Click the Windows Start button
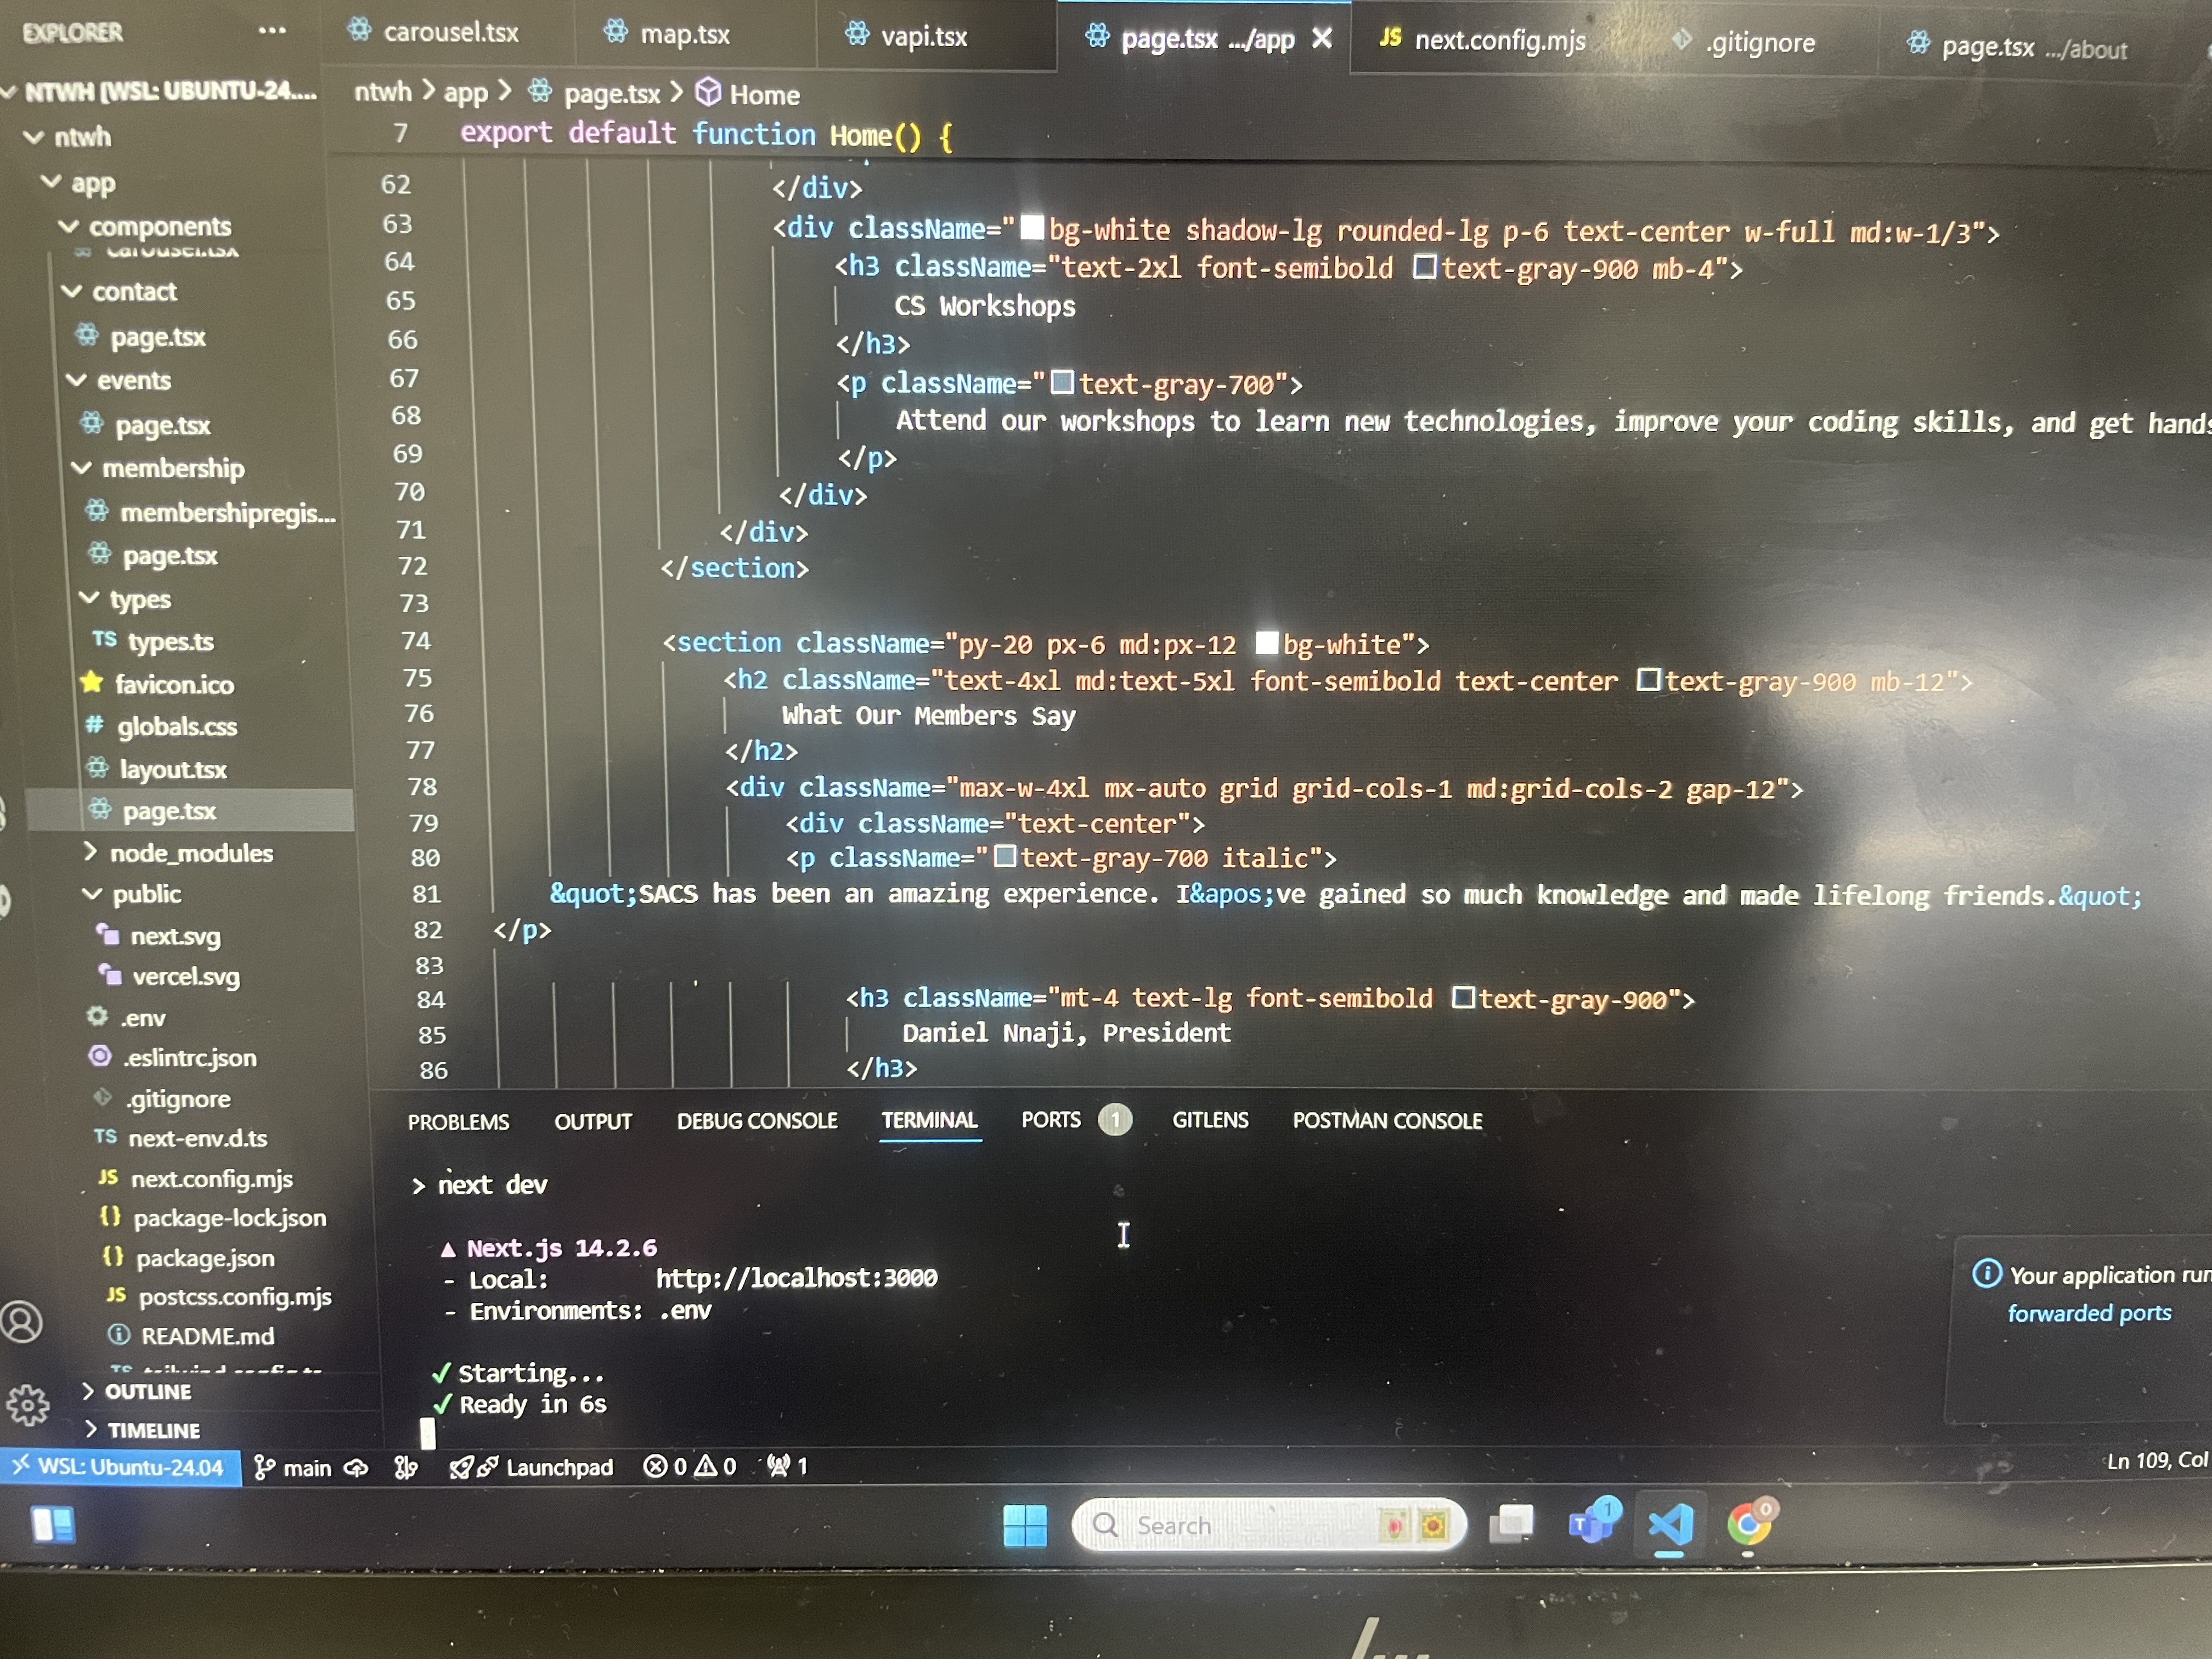 1024,1525
